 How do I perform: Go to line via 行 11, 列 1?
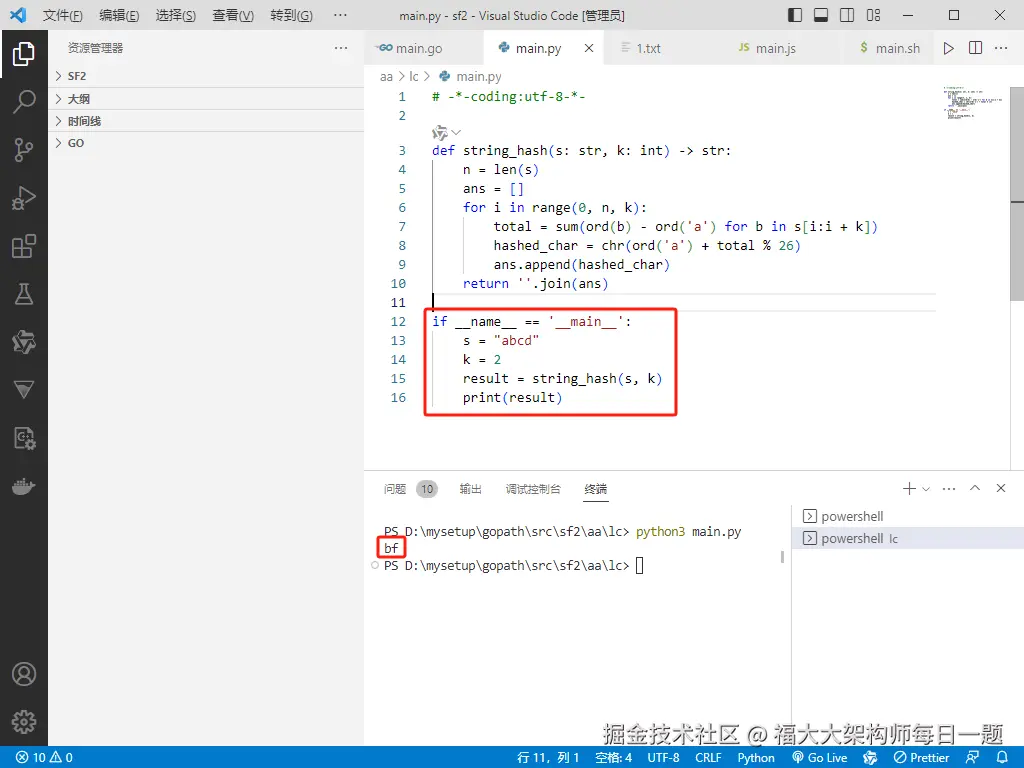click(x=548, y=758)
